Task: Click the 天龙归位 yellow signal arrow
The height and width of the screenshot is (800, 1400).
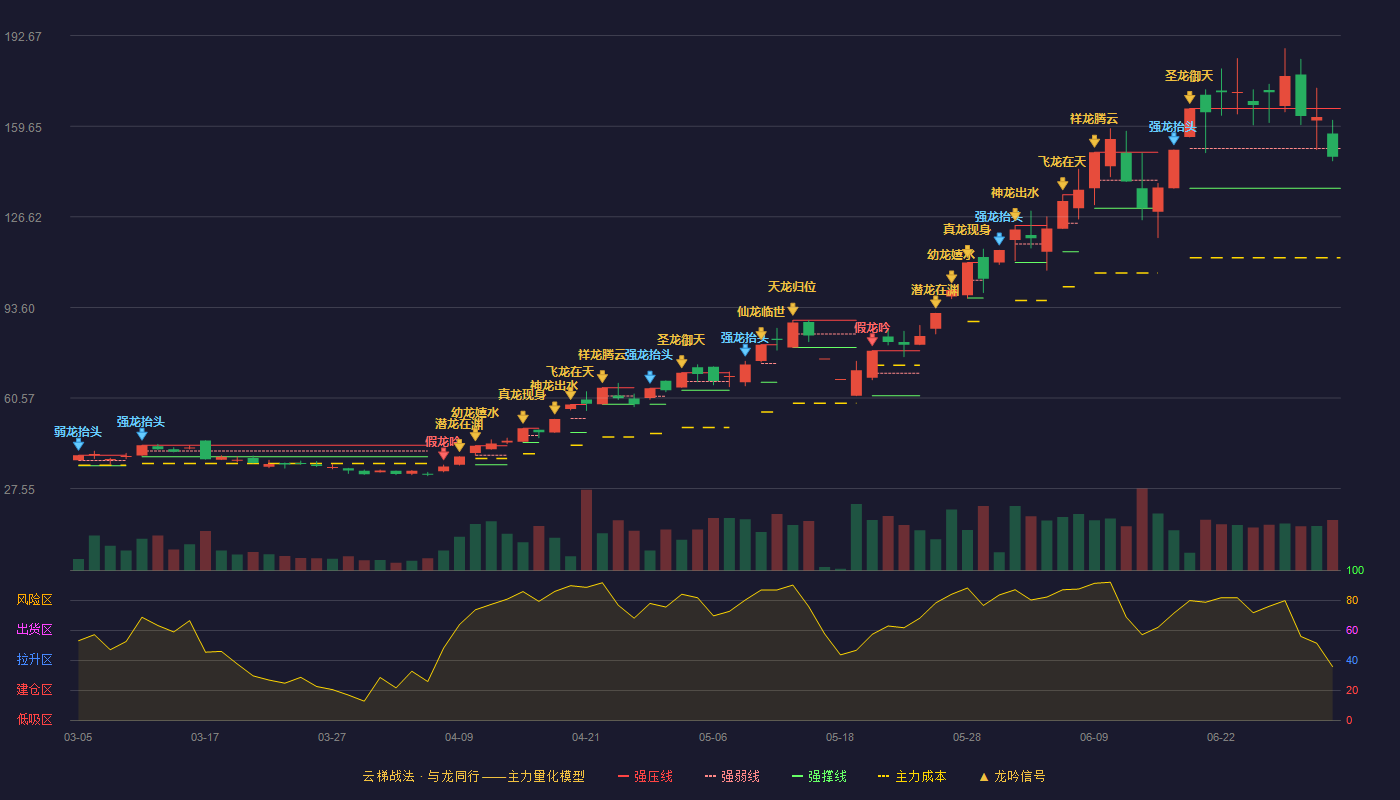Action: click(x=792, y=310)
